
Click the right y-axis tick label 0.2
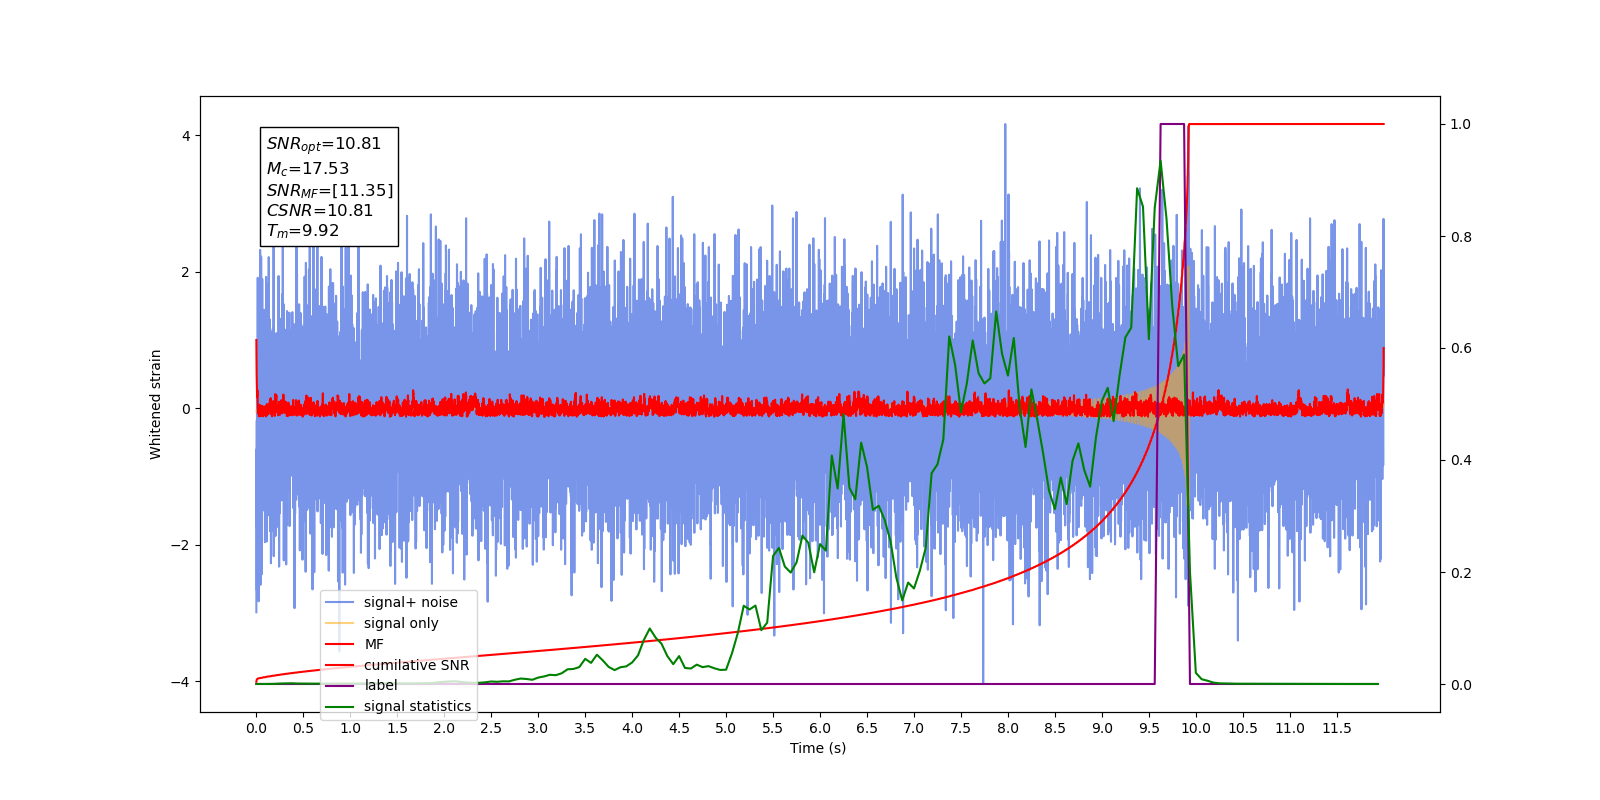[x=1461, y=573]
